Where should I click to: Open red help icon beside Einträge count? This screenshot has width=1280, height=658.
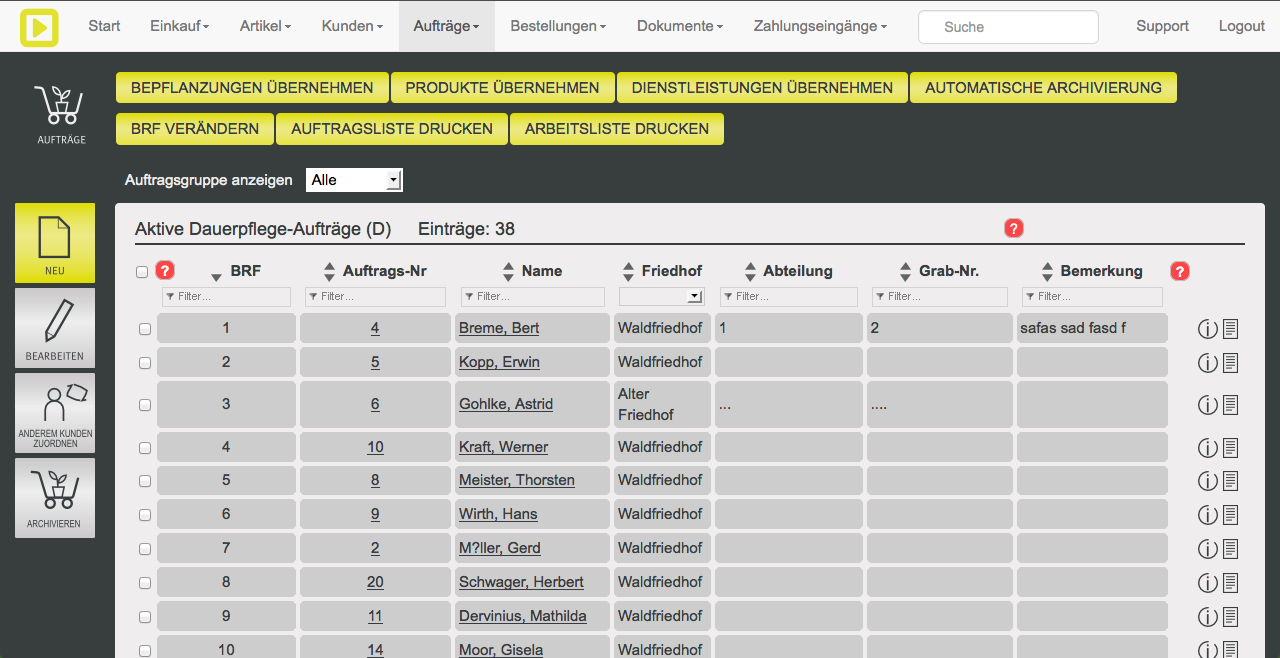point(1014,229)
